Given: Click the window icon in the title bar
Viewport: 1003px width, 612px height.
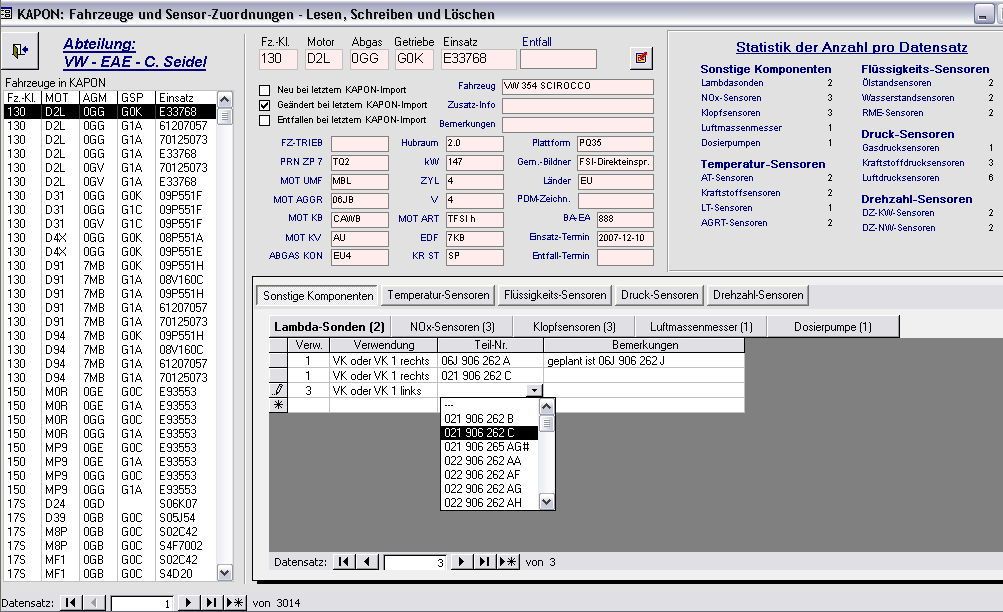Looking at the screenshot, I should click(x=6, y=13).
